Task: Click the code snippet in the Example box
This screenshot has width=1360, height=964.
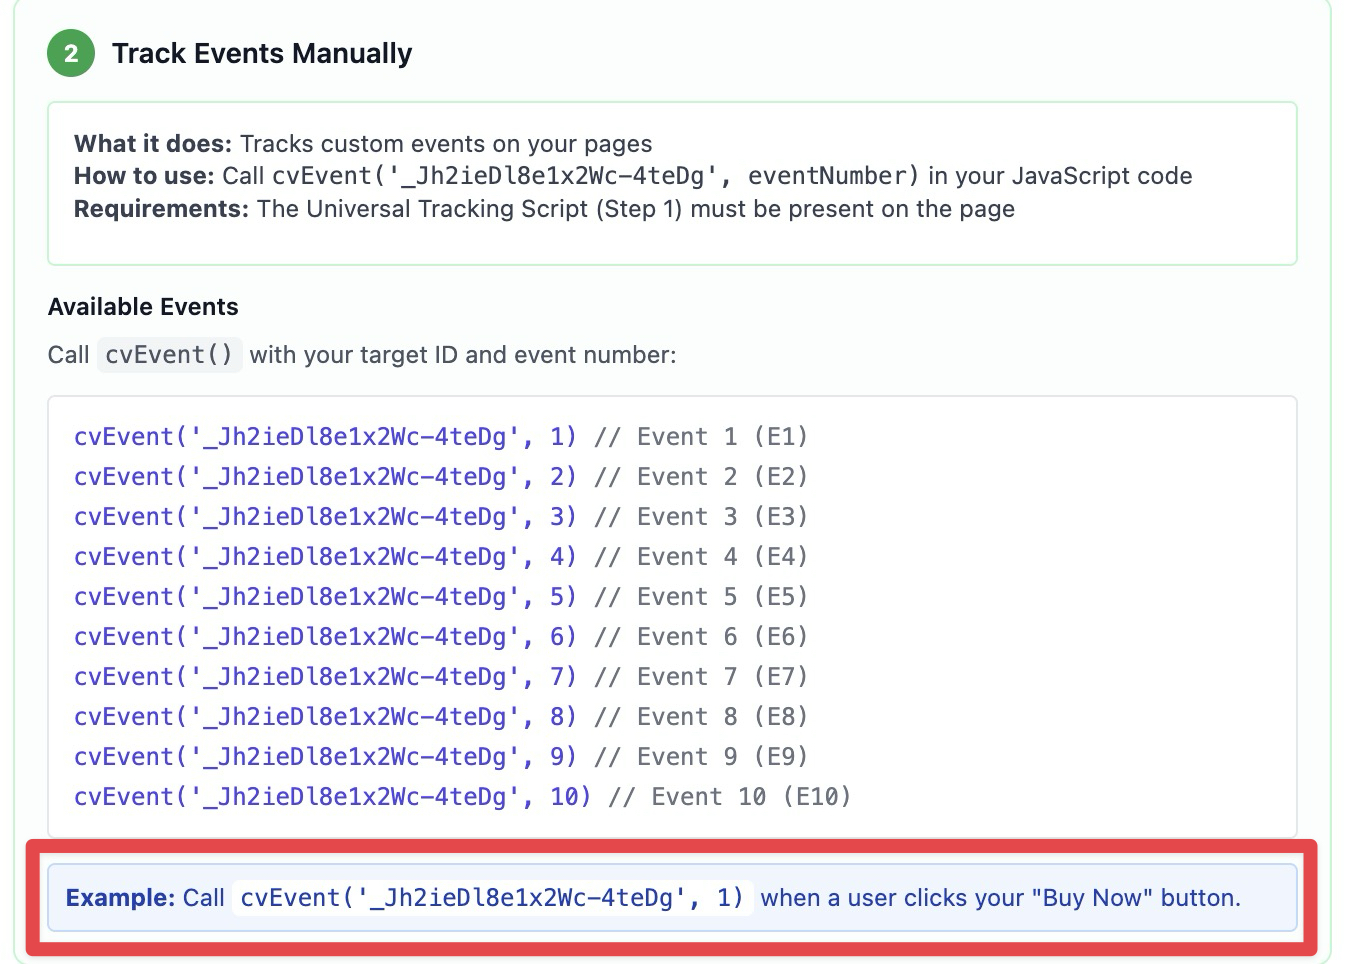Action: click(492, 898)
